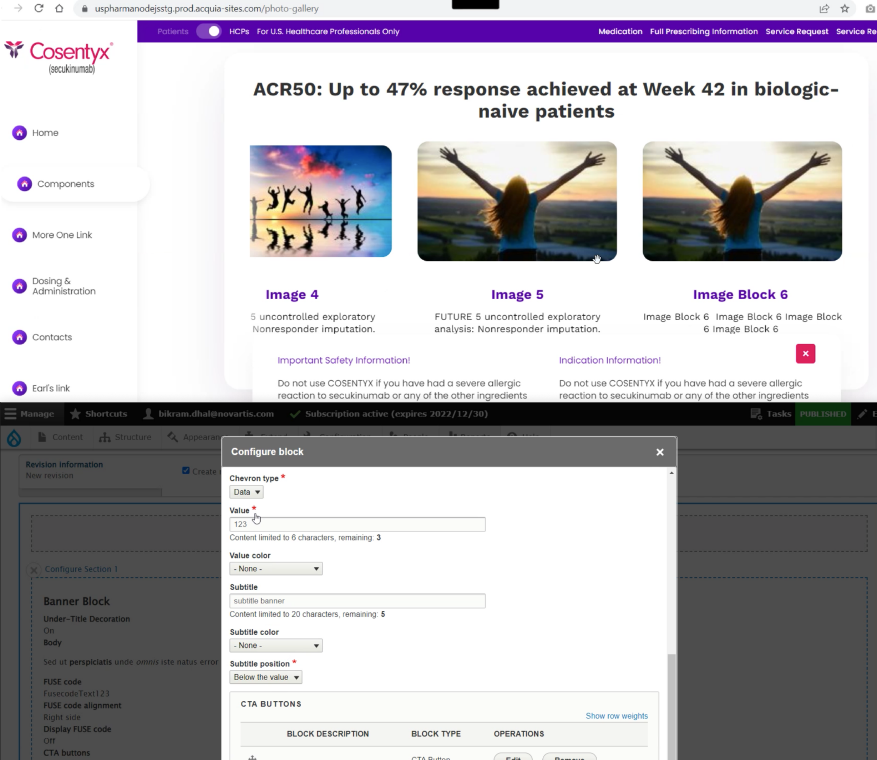Click the Shortcuts star icon
Viewport: 877px width, 760px height.
coord(76,414)
